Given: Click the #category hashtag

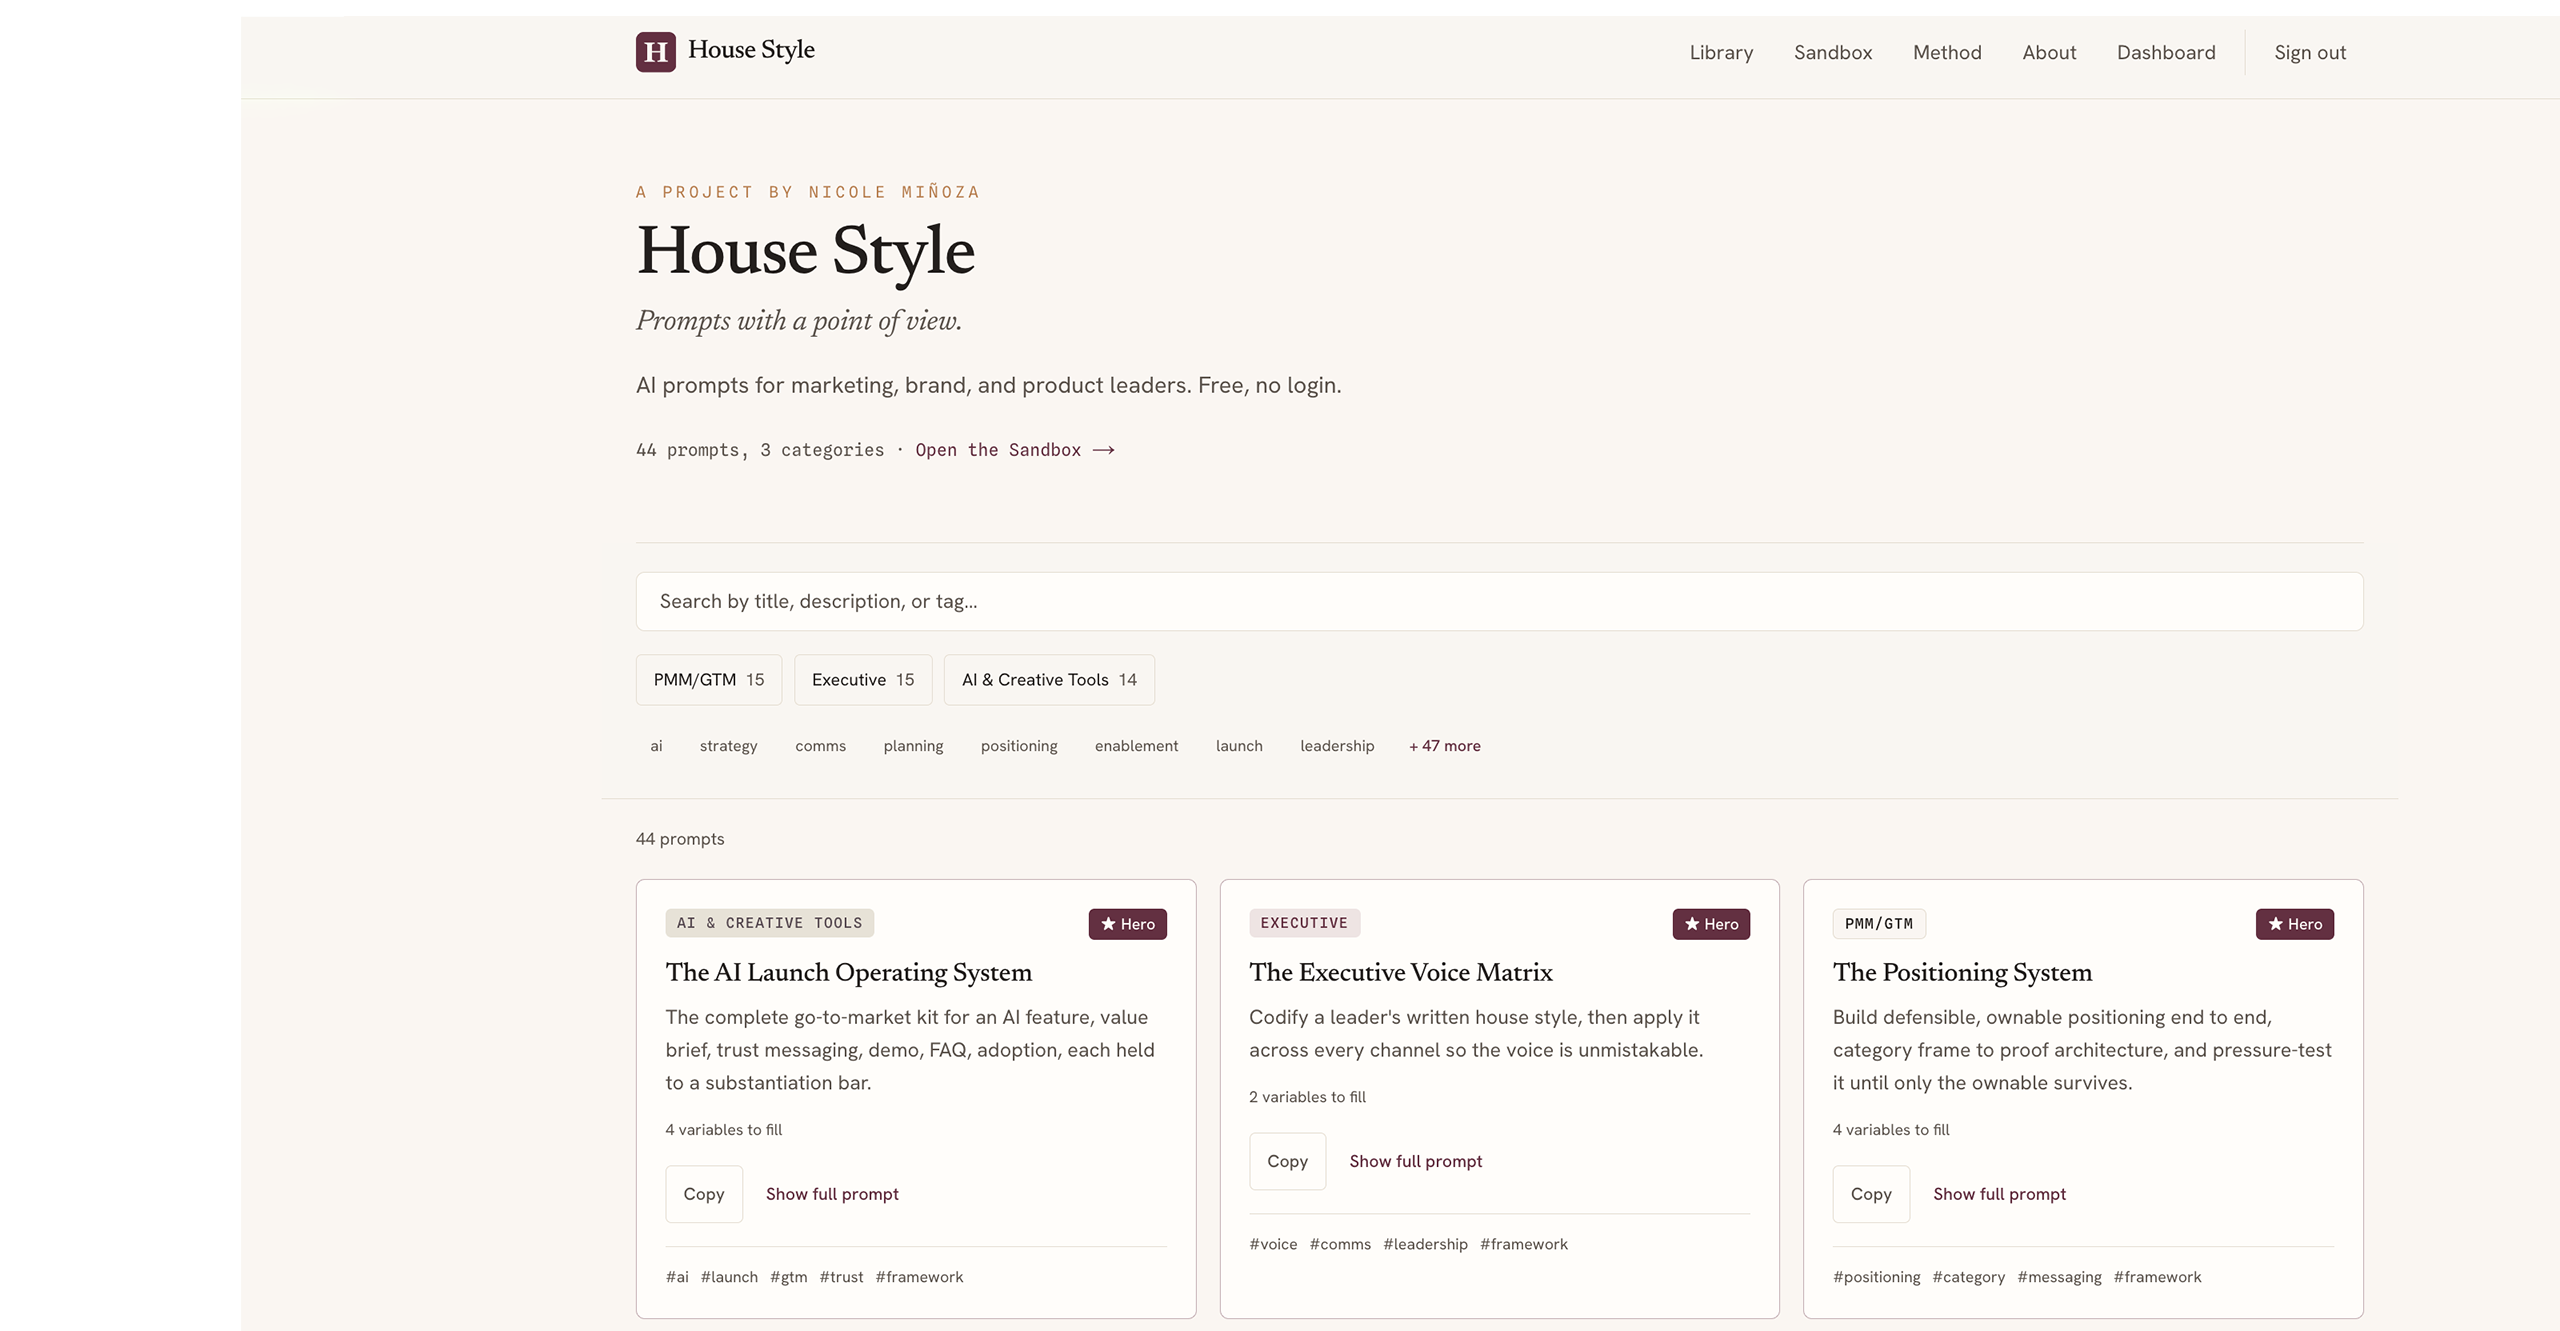Looking at the screenshot, I should 1968,1277.
